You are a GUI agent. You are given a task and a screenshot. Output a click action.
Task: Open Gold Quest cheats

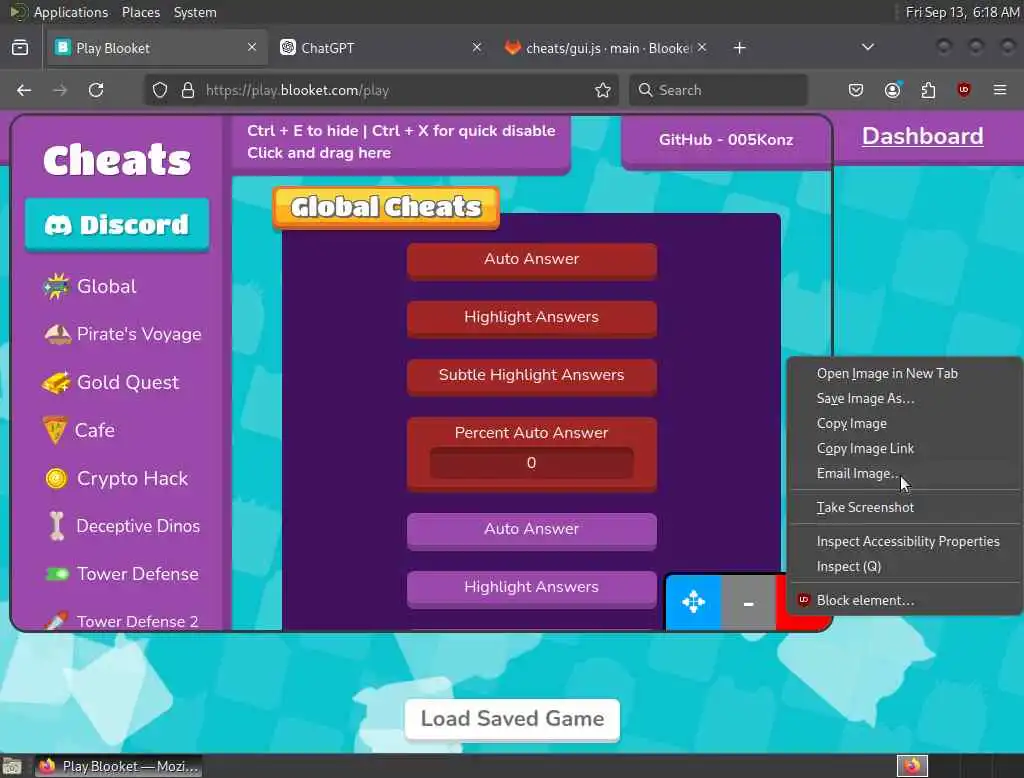coord(110,382)
